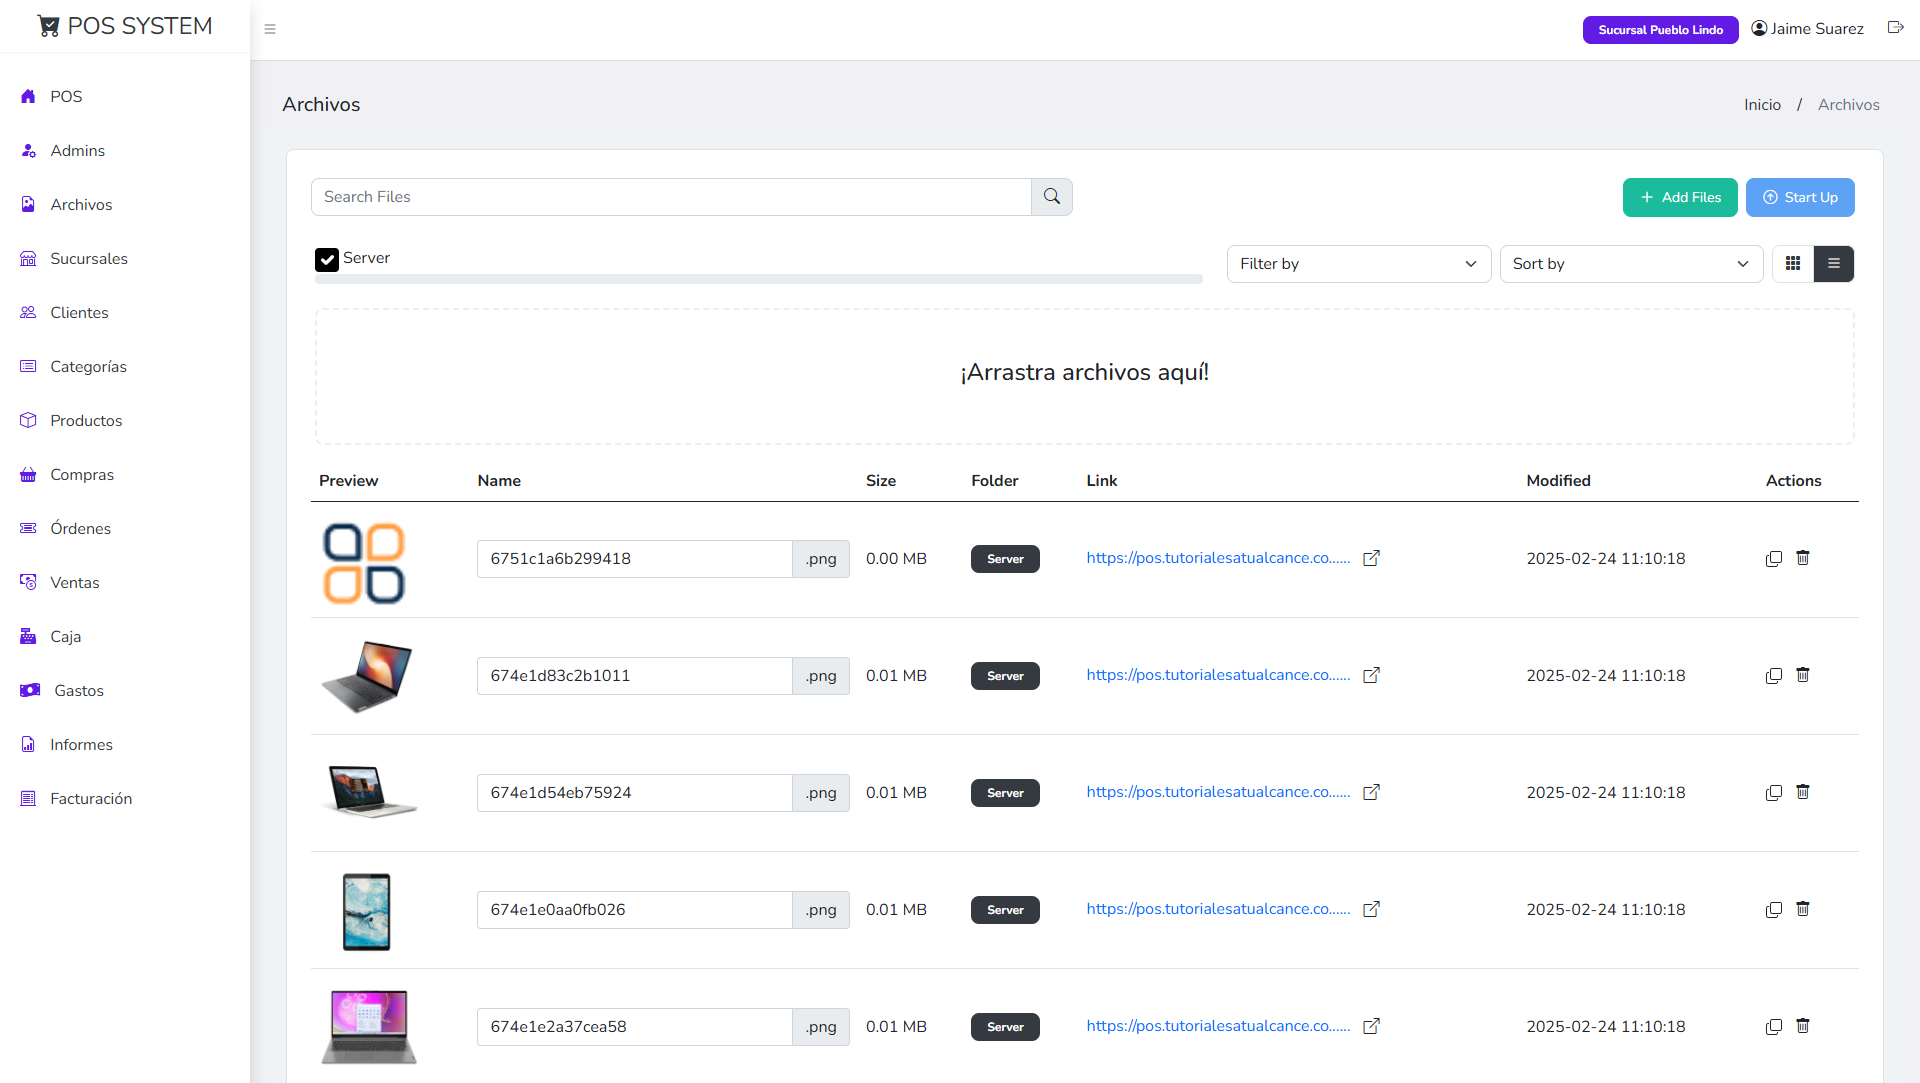
Task: Click the Search Files input field
Action: coord(671,197)
